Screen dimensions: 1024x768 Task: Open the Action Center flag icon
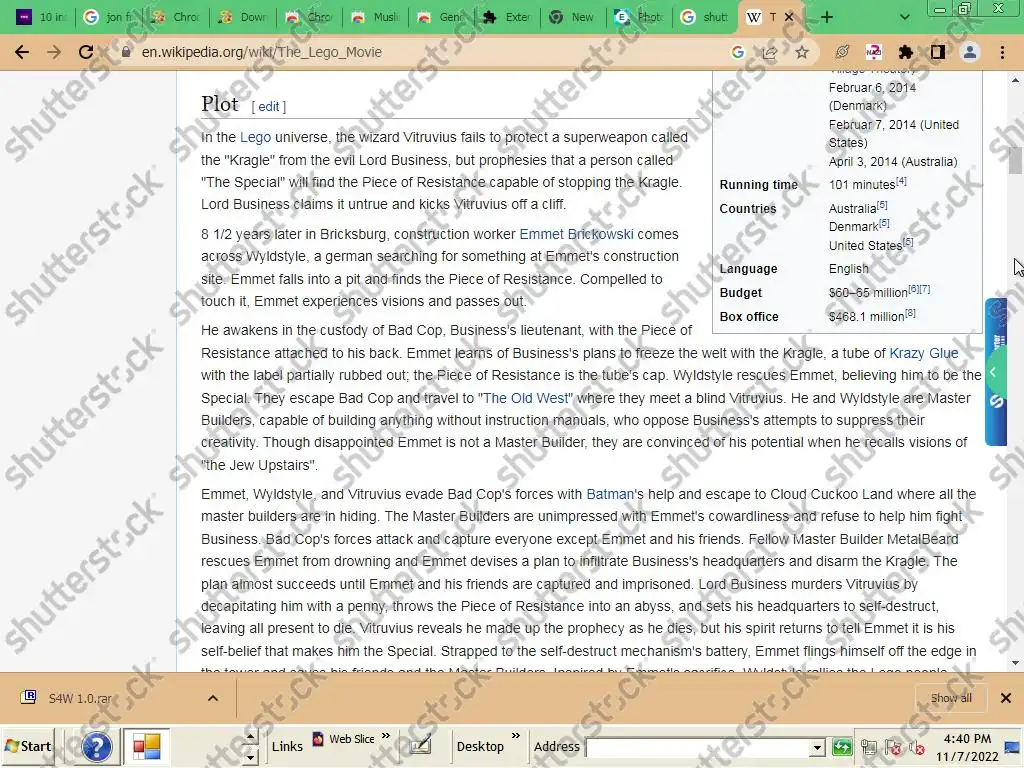(892, 747)
